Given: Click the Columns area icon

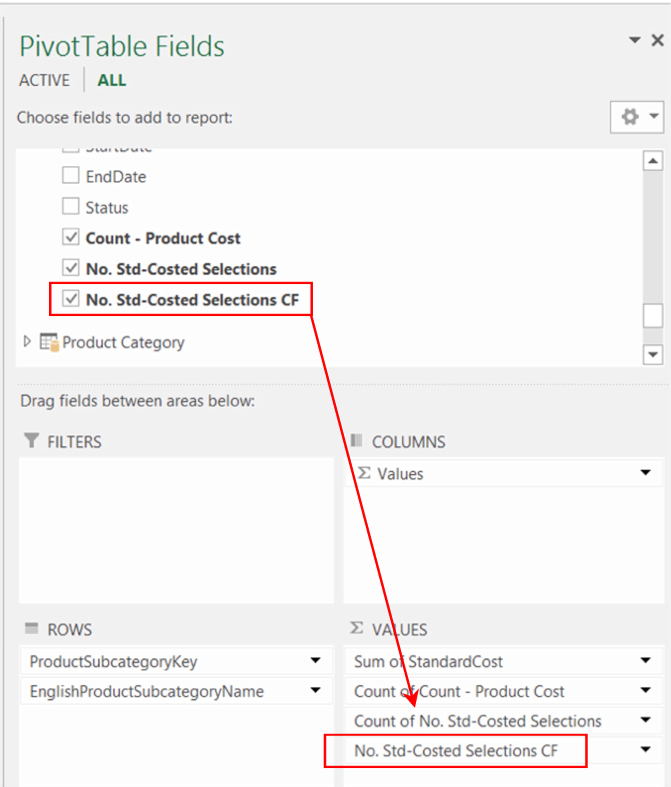Looking at the screenshot, I should pos(357,441).
